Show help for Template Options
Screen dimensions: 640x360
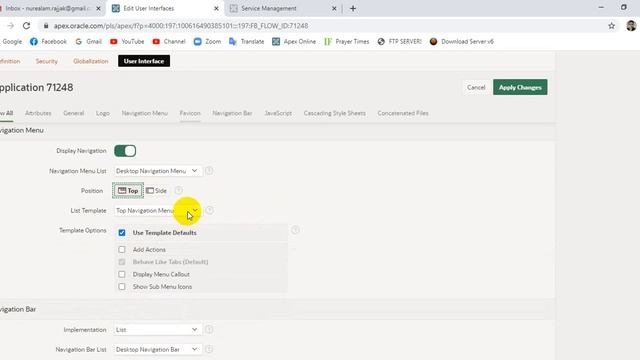point(296,230)
